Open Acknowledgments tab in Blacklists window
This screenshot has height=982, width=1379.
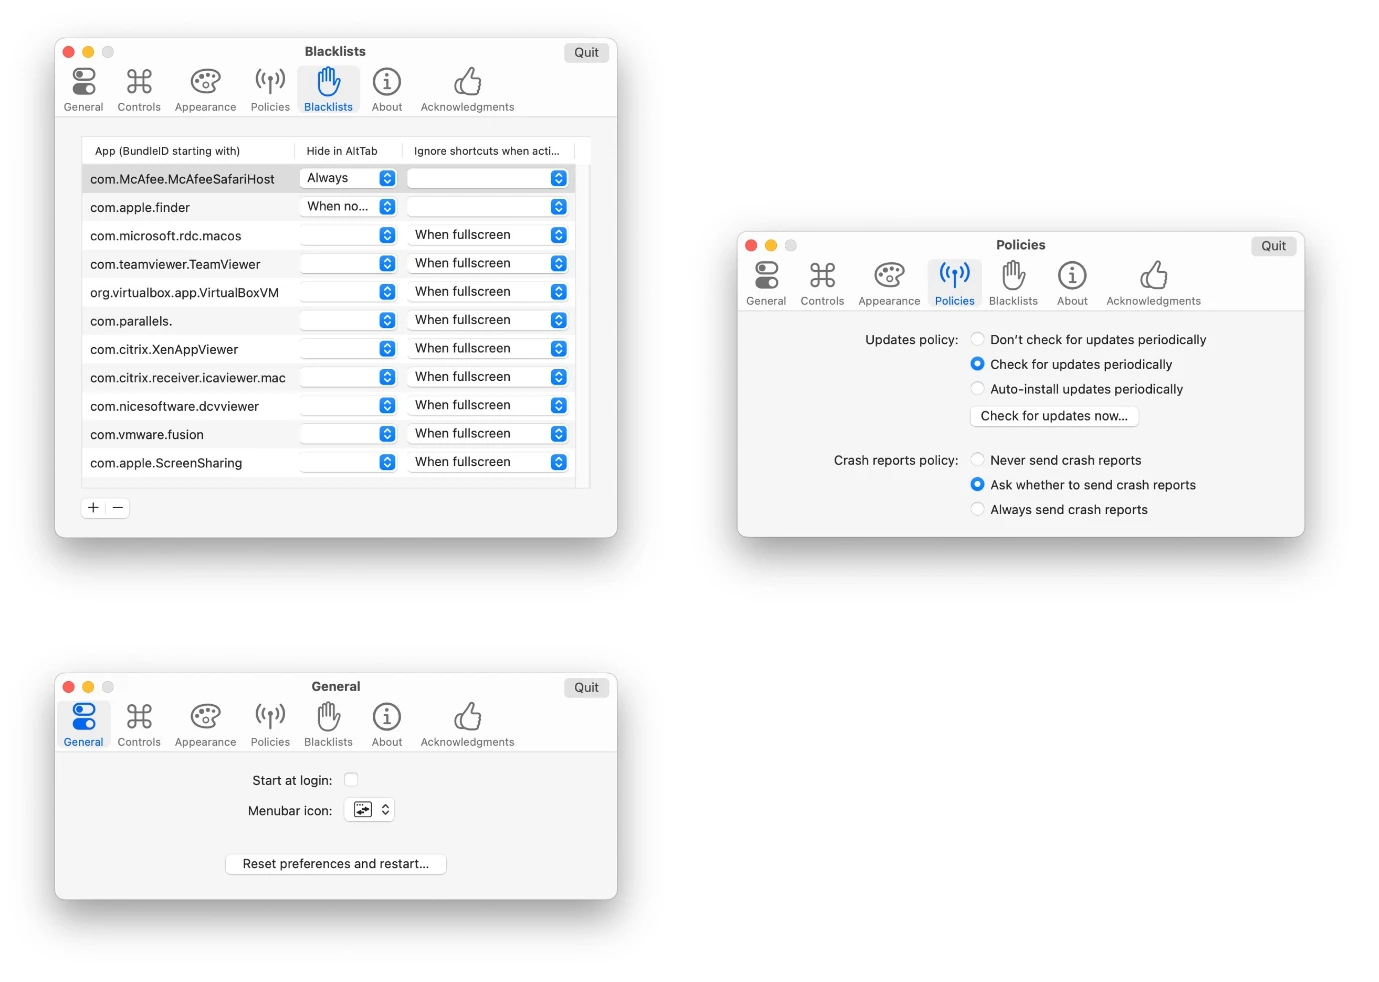(467, 90)
